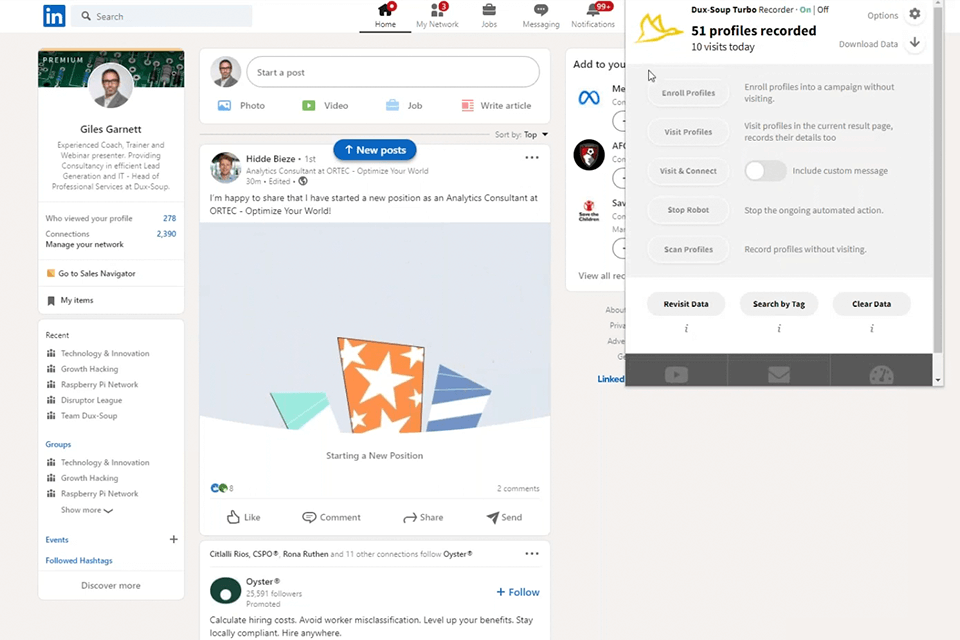Viewport: 960px width, 640px height.
Task: Open the three-dot menu on Hidde Bieze post
Action: click(x=531, y=157)
